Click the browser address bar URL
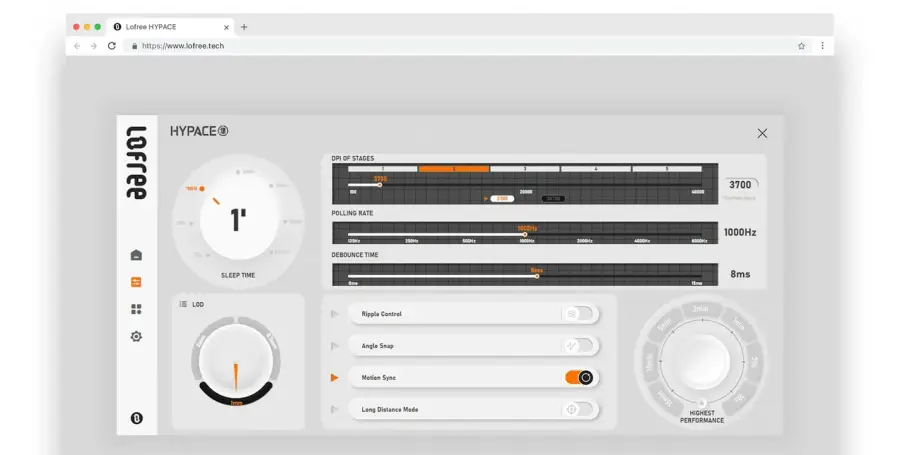Screen dimensions: 900x455 point(183,46)
